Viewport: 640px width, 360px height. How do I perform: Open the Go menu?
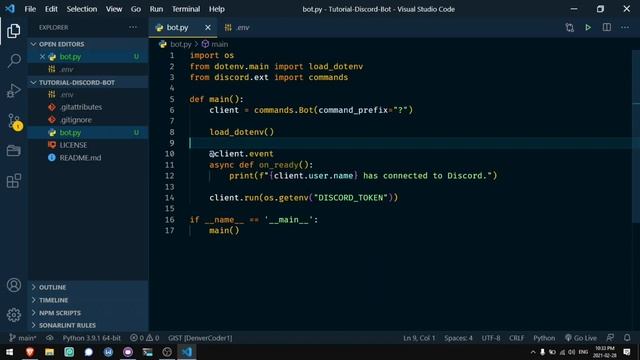click(x=136, y=9)
